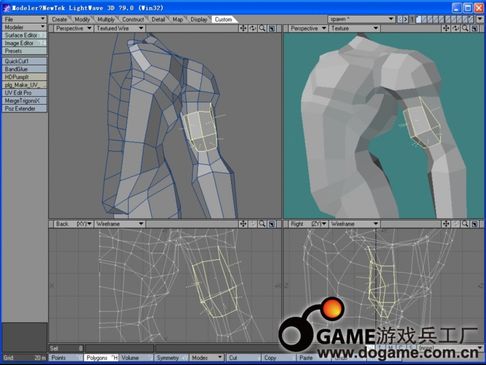486x365 pixels.
Task: Open the Surface Editor
Action: tap(24, 35)
